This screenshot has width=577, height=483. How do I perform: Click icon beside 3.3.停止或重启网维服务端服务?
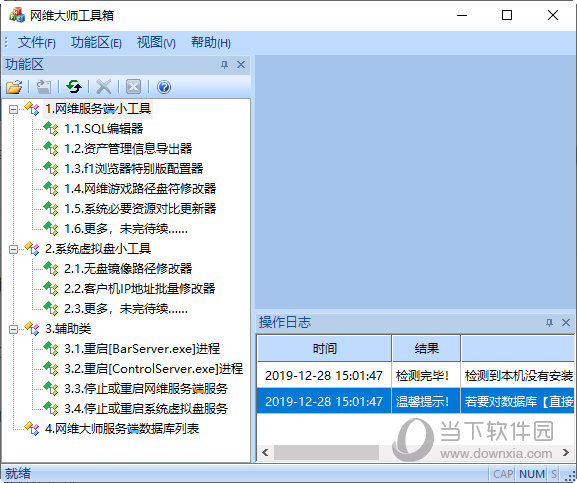click(x=51, y=388)
